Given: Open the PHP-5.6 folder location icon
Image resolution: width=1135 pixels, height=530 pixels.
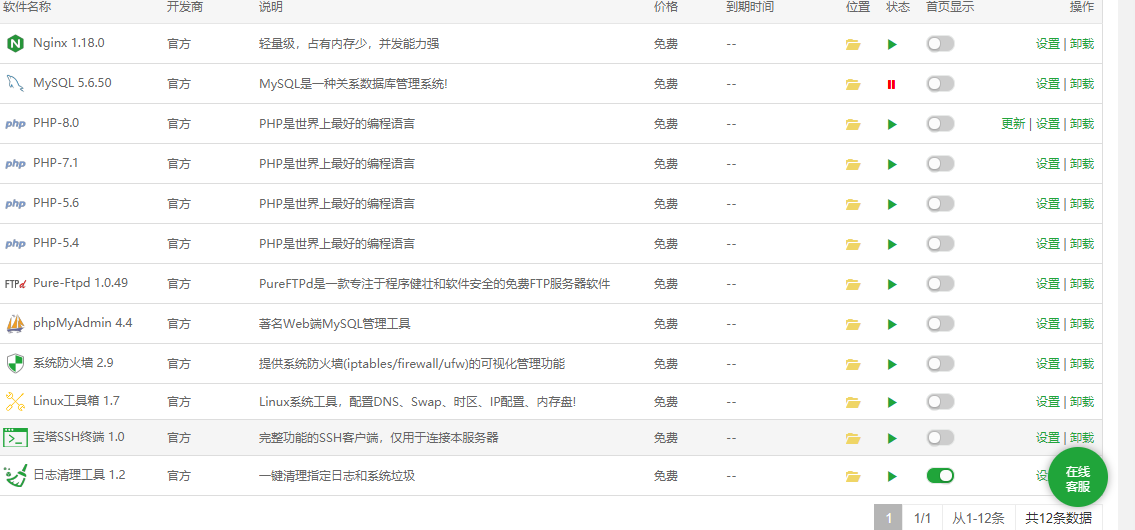Looking at the screenshot, I should point(853,204).
